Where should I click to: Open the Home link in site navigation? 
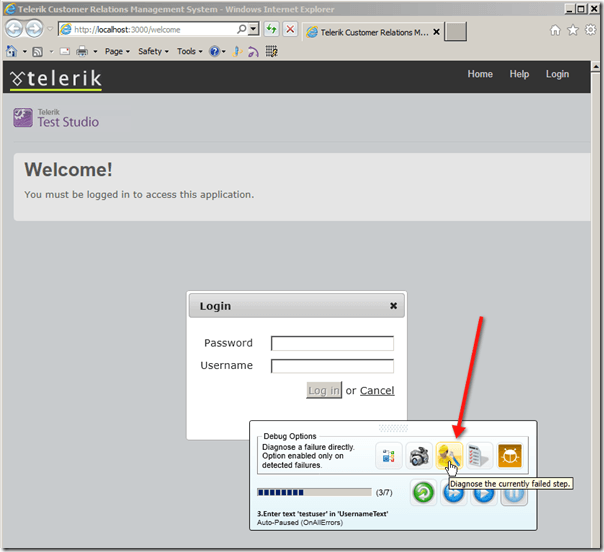480,74
